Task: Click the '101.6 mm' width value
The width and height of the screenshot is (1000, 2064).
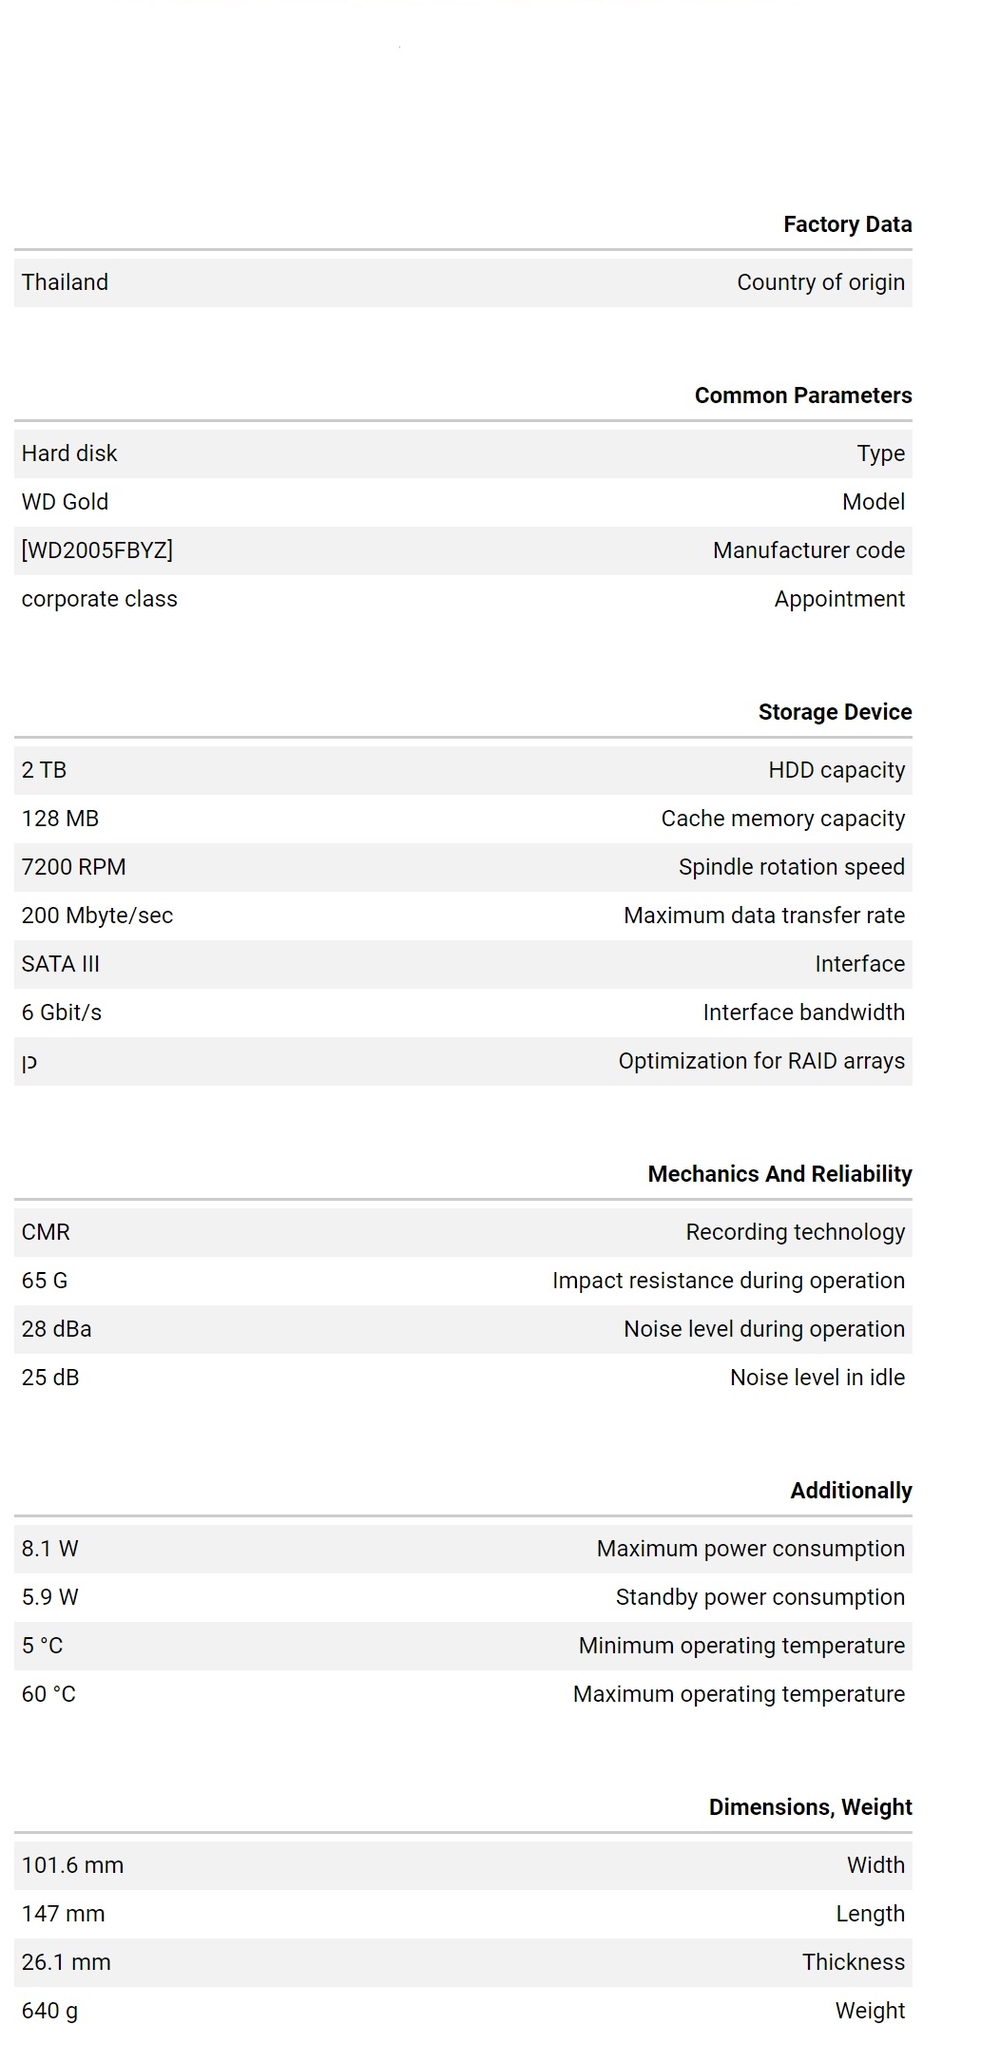Action: point(73,1866)
